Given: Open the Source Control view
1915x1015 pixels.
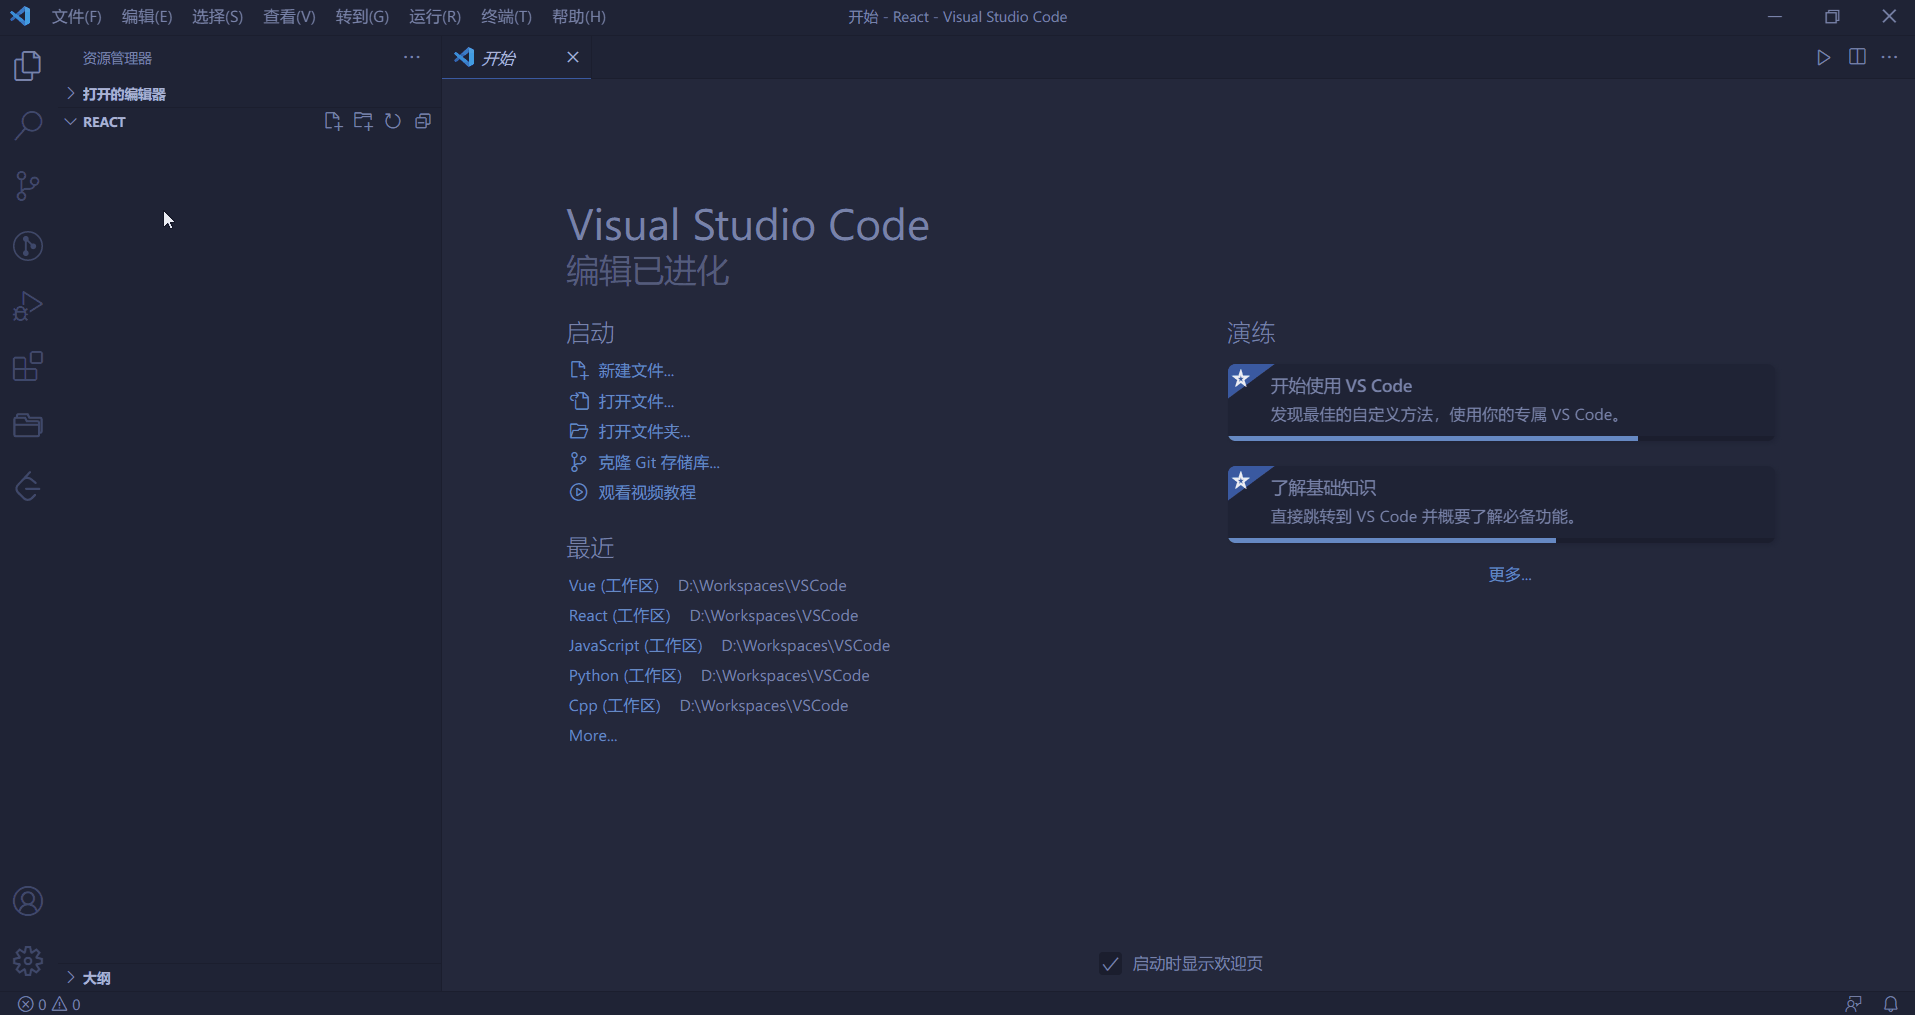Looking at the screenshot, I should [28, 186].
